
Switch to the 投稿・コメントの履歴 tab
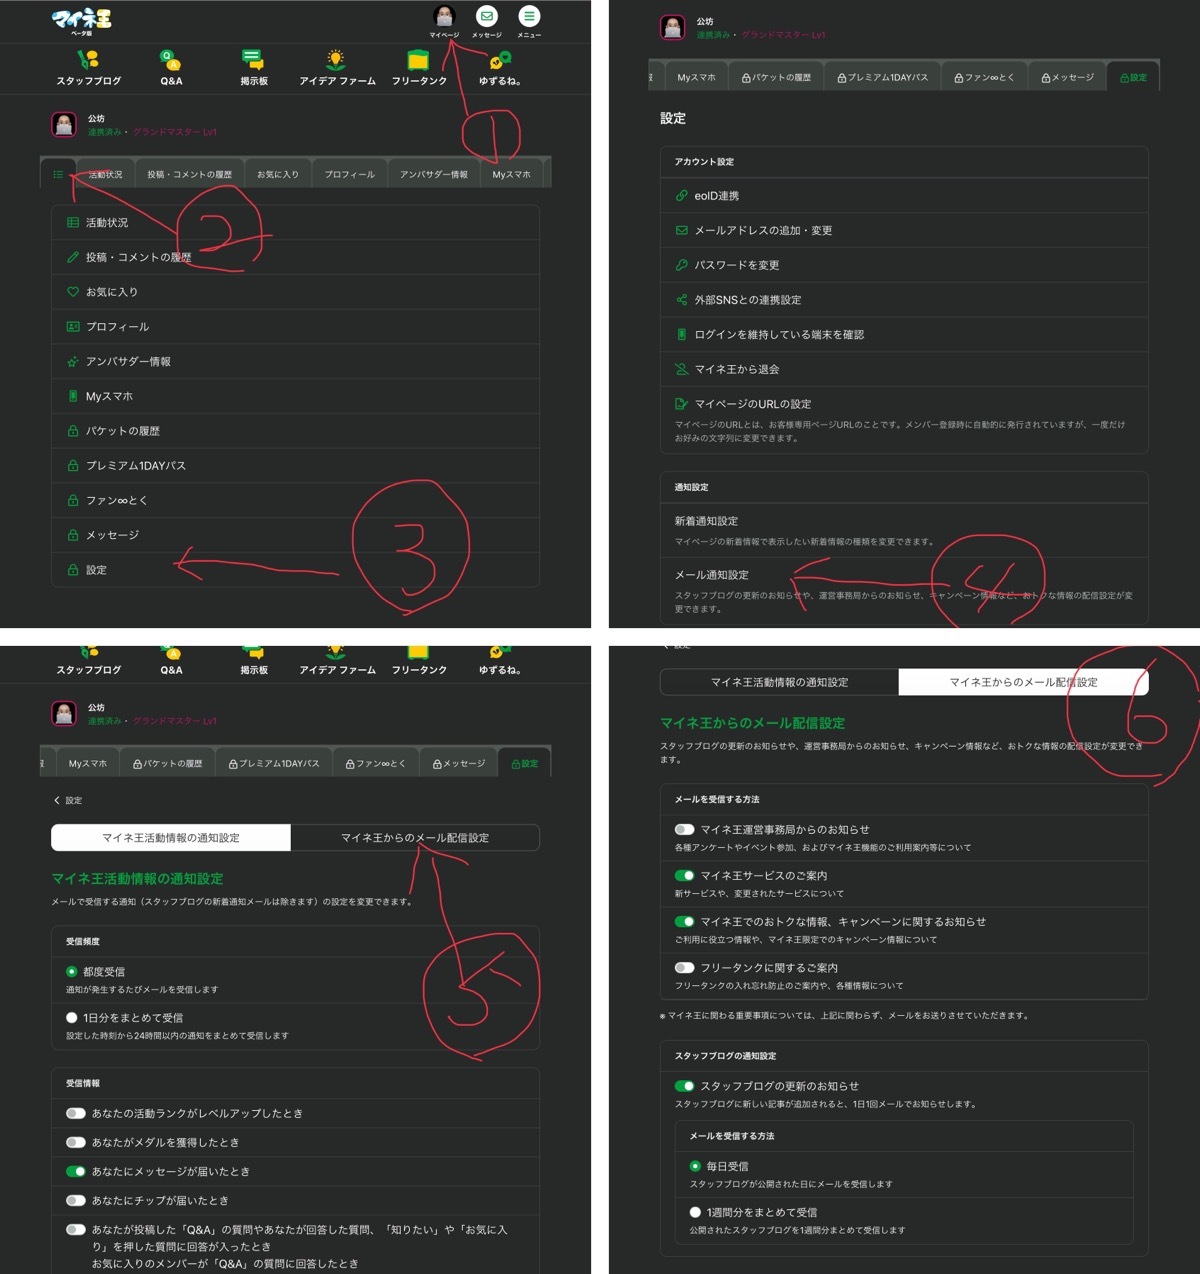point(189,174)
